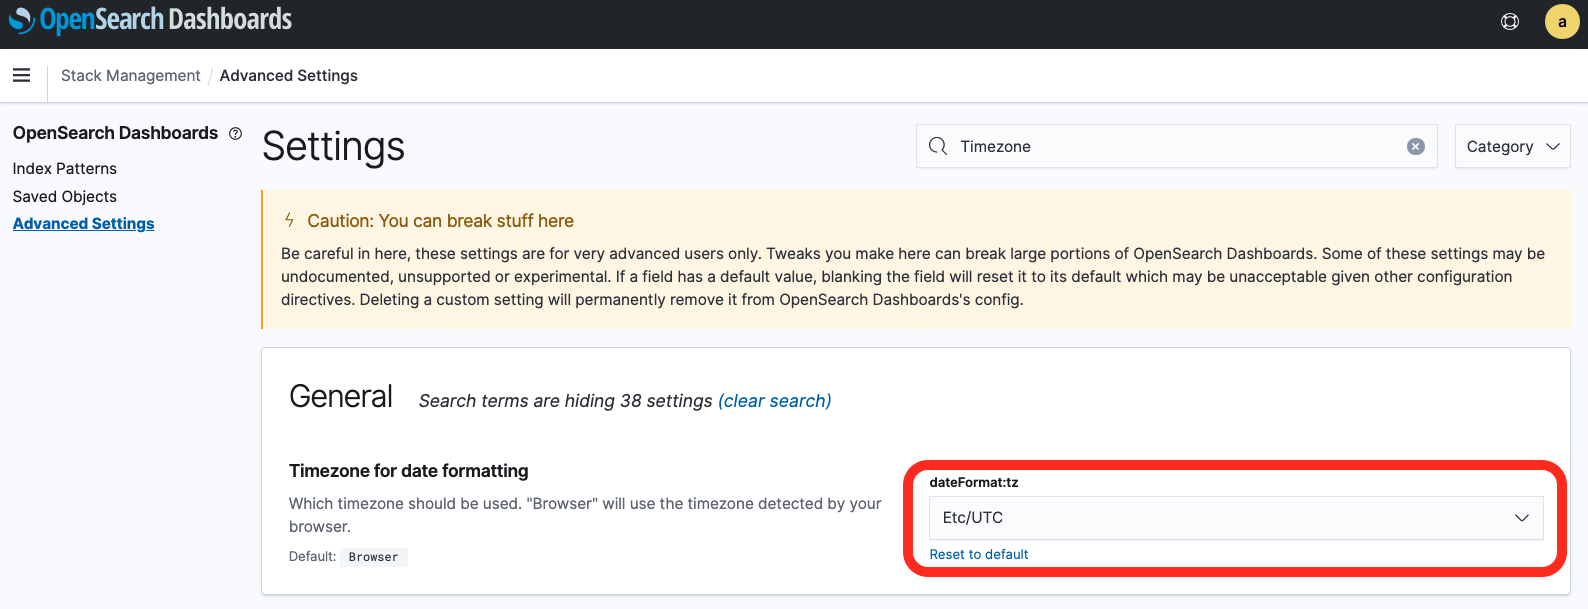The width and height of the screenshot is (1588, 609).
Task: Click the OpenSearch Dashboards logo
Action: coord(150,20)
